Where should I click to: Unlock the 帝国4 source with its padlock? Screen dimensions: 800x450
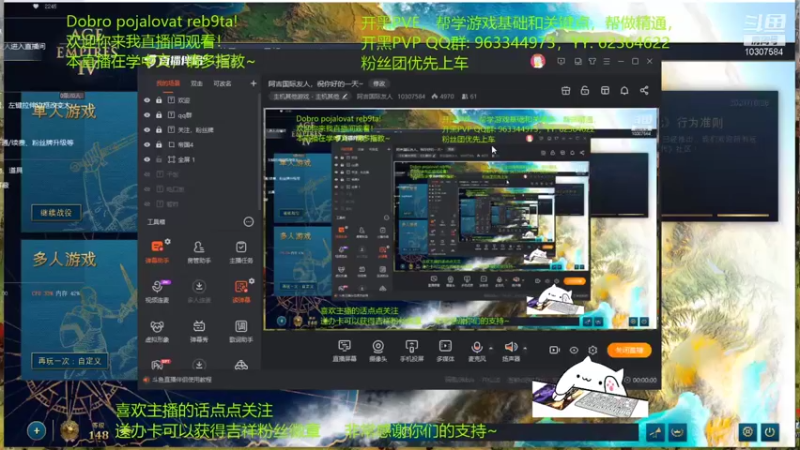point(159,145)
